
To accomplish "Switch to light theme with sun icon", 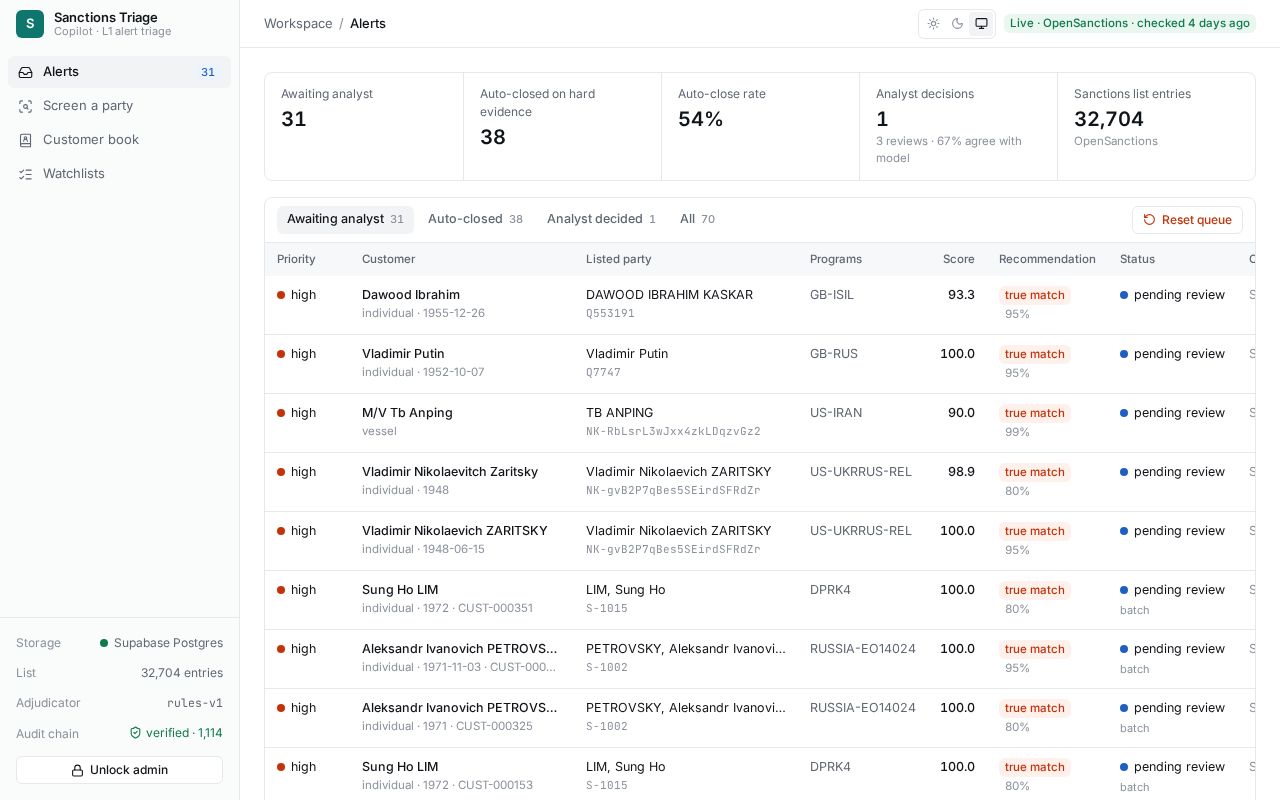I will point(933,24).
